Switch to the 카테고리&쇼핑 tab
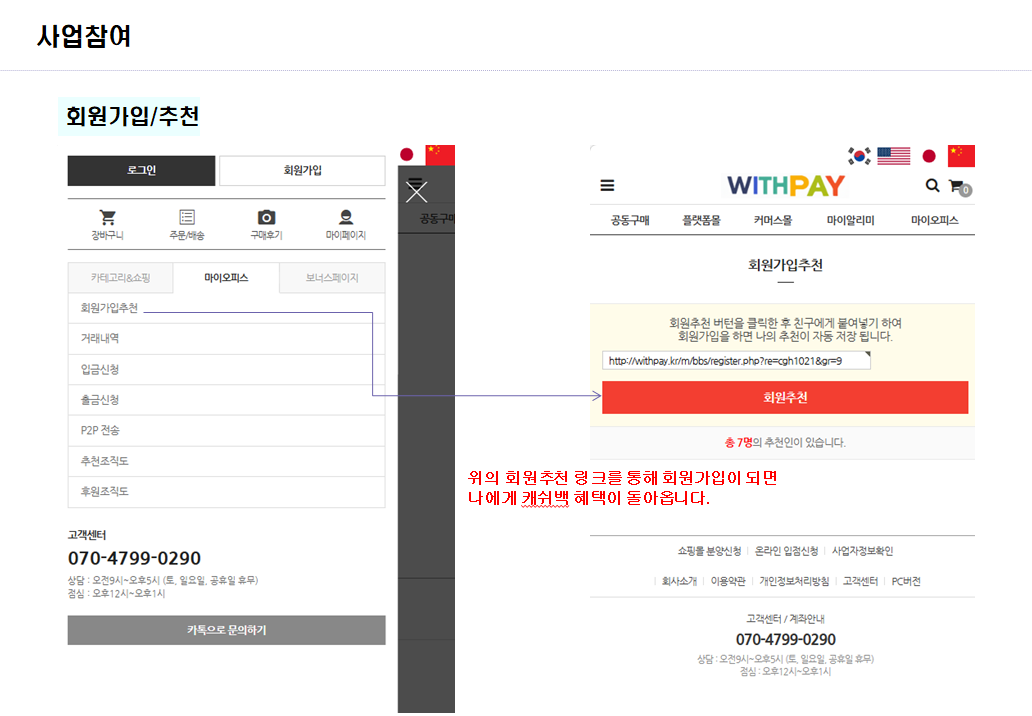Image resolution: width=1032 pixels, height=716 pixels. click(120, 278)
